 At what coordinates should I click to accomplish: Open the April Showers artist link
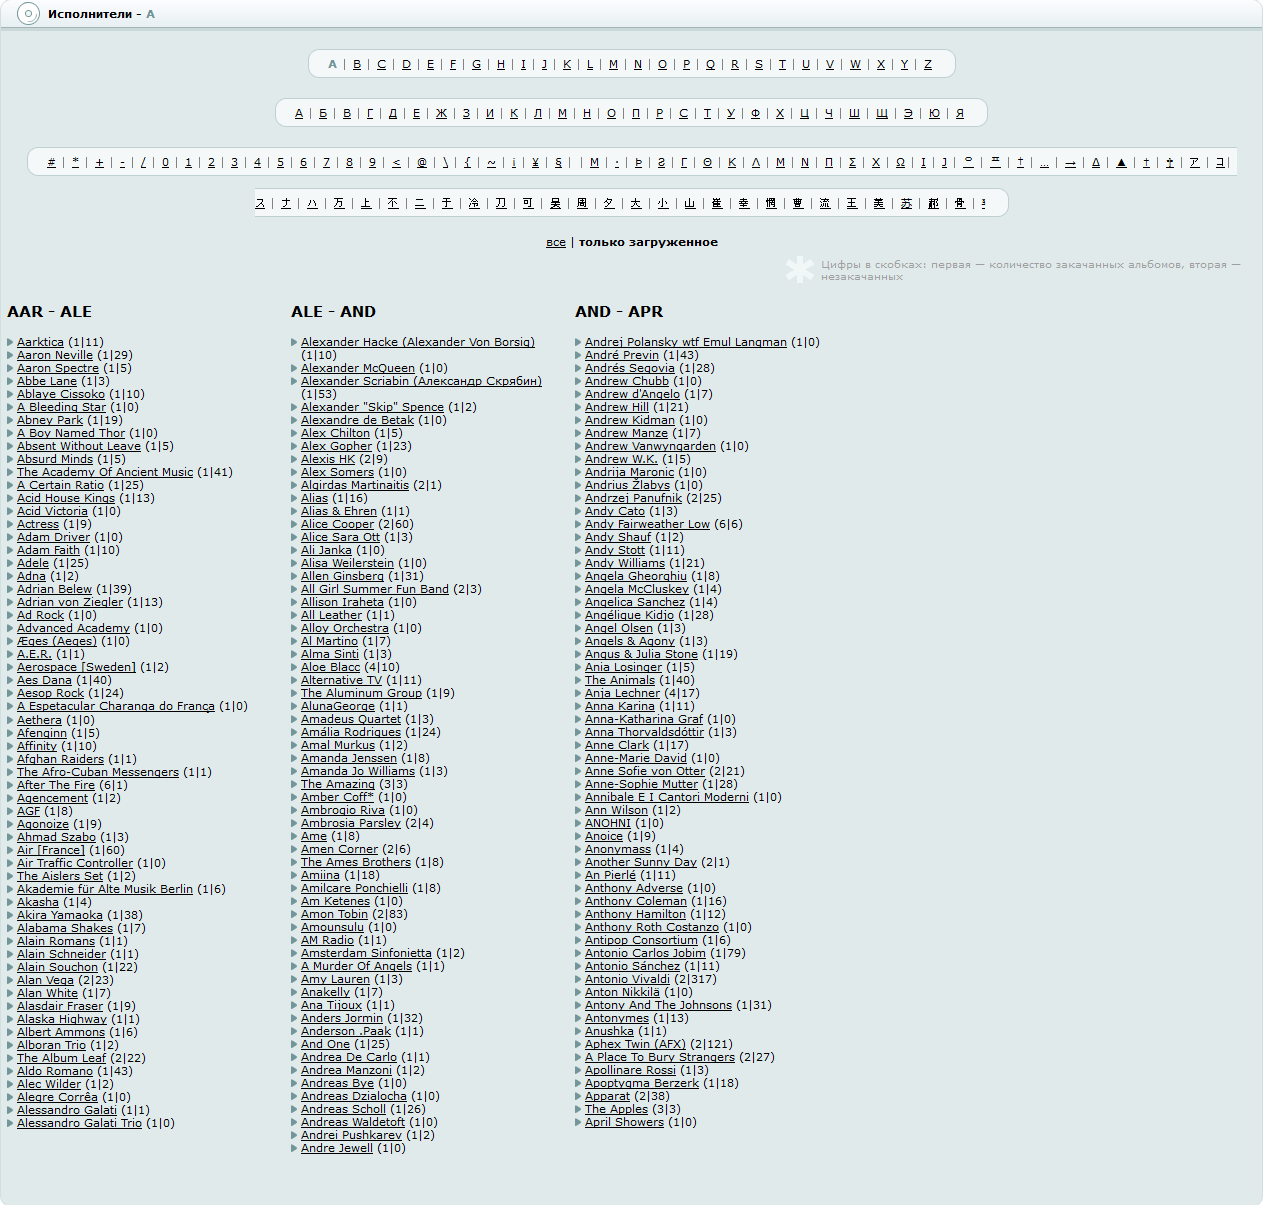(624, 1122)
